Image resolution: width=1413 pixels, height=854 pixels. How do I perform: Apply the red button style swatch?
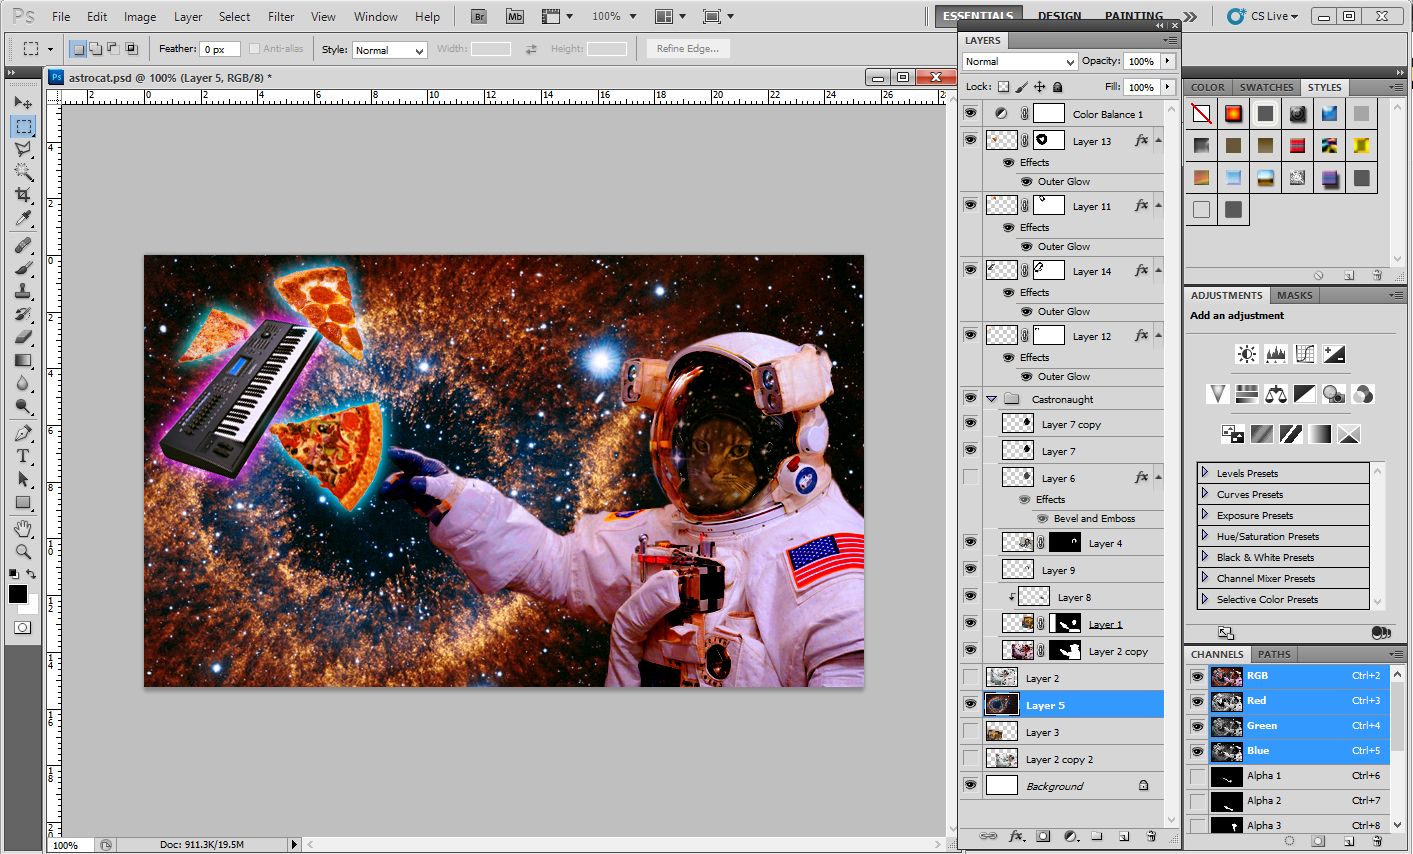pos(1297,145)
